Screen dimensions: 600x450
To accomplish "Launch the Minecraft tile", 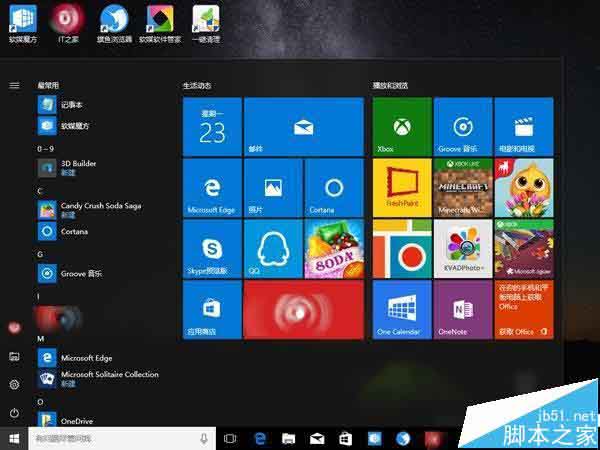I will [463, 188].
